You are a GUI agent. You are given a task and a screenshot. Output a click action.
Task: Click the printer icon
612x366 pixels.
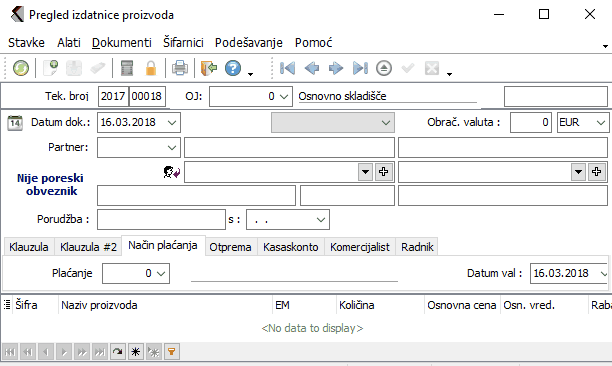[180, 68]
